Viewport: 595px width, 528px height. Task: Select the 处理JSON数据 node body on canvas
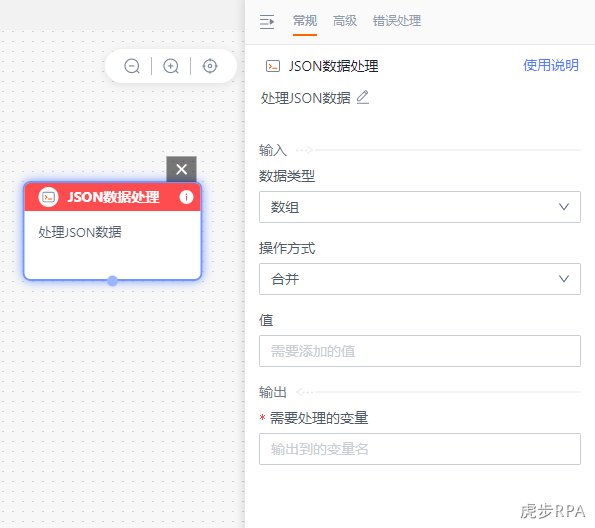coord(112,245)
